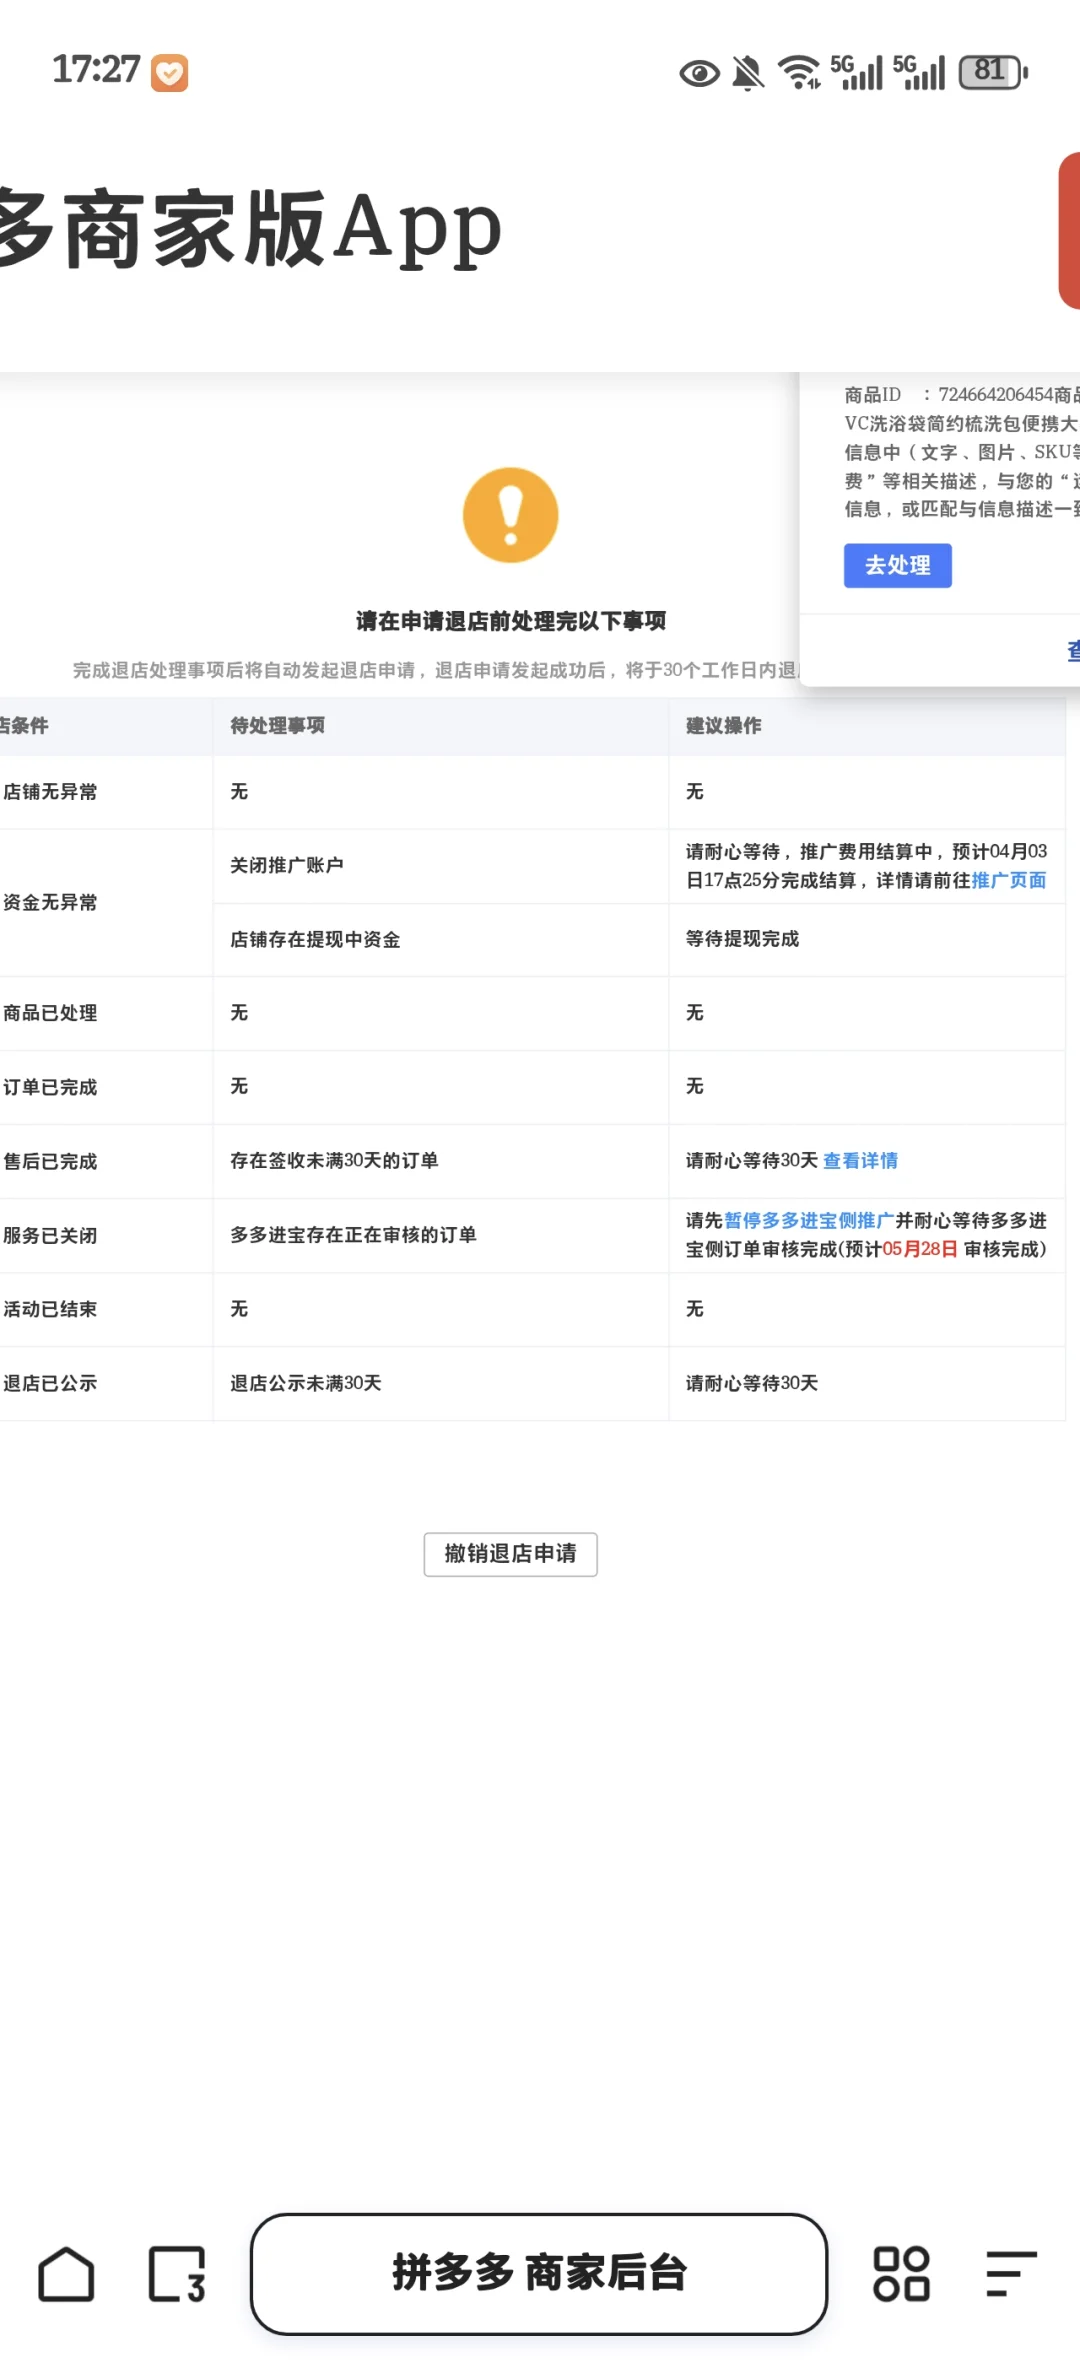Tap the muted bell status icon

[748, 73]
